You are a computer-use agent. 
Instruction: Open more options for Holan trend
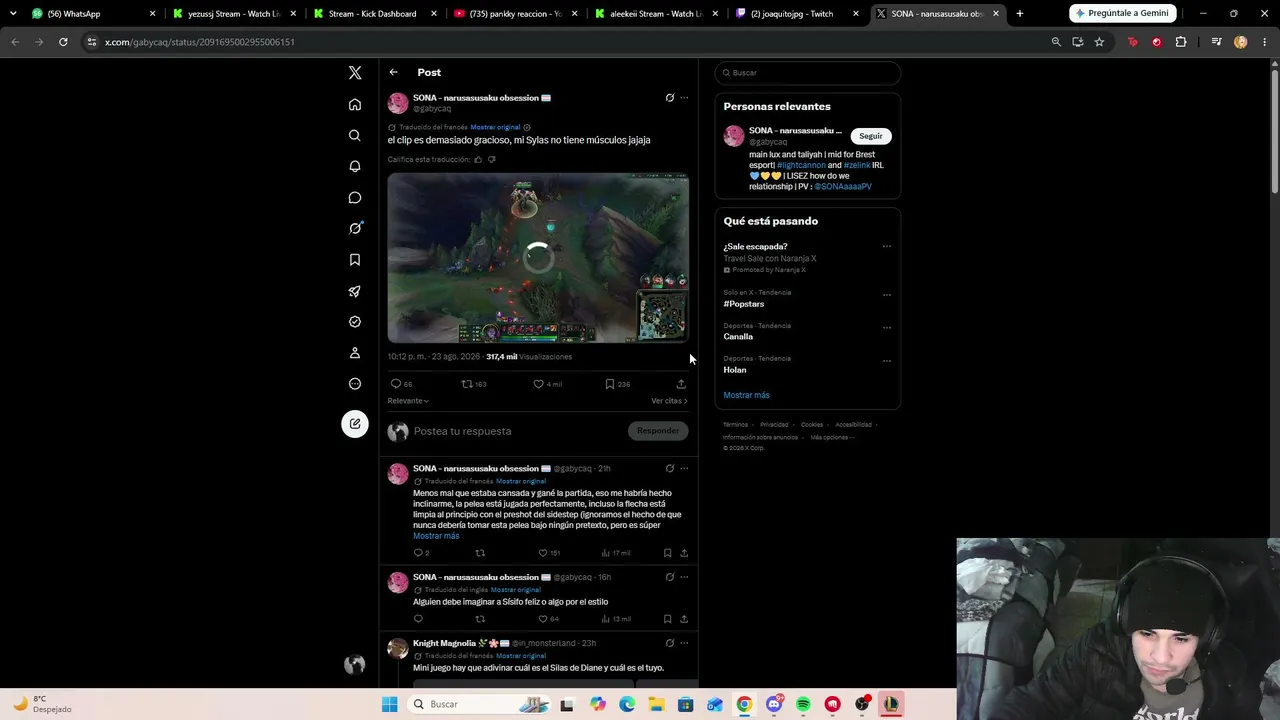(x=886, y=361)
